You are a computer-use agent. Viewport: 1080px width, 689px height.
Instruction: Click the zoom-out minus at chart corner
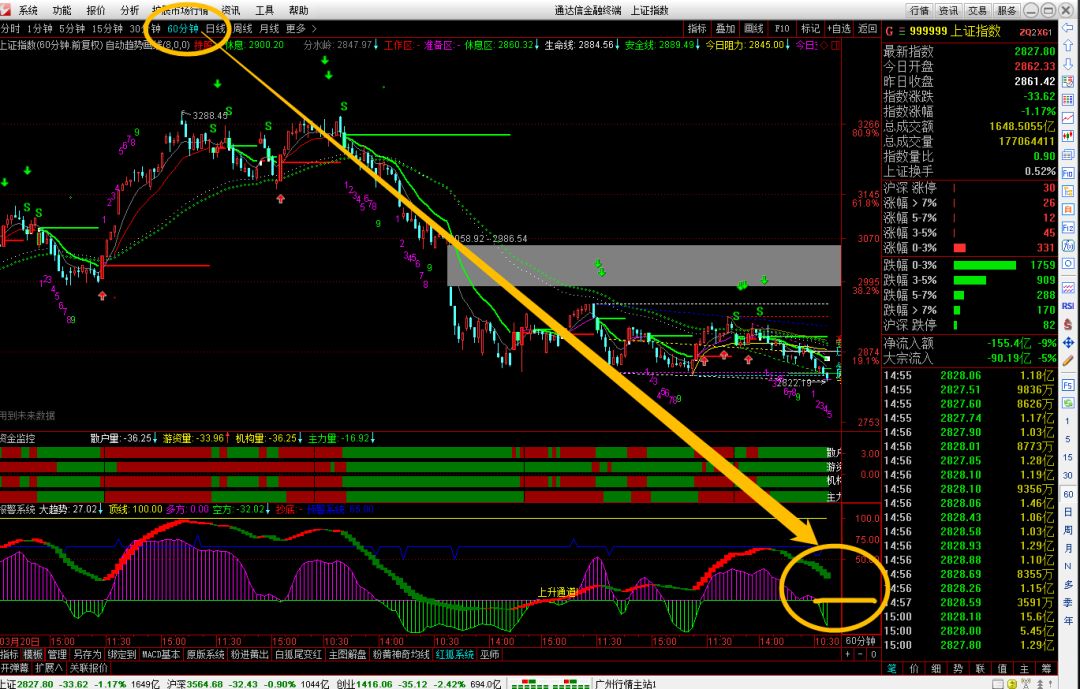click(x=861, y=654)
